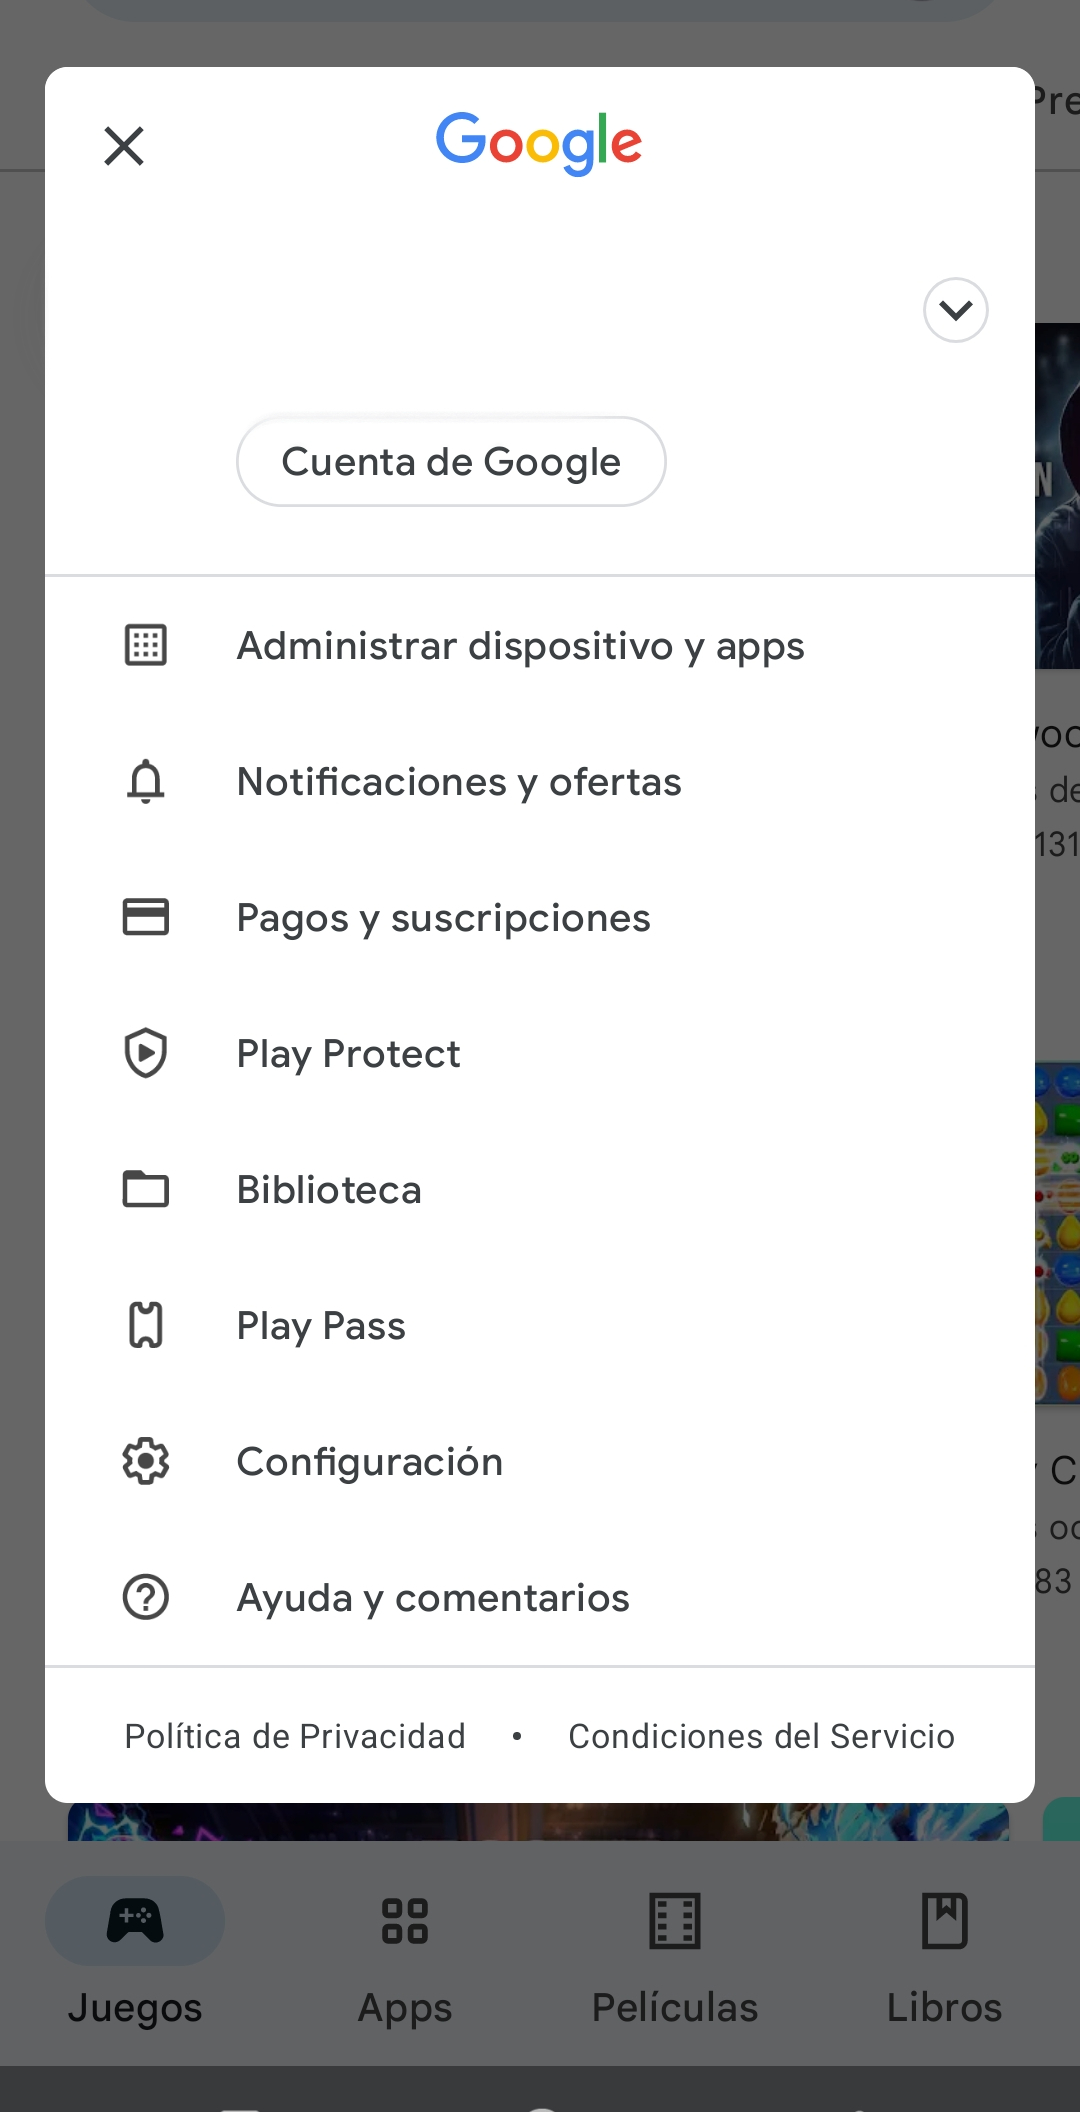Open the Condiciones del Servicio link

(761, 1736)
